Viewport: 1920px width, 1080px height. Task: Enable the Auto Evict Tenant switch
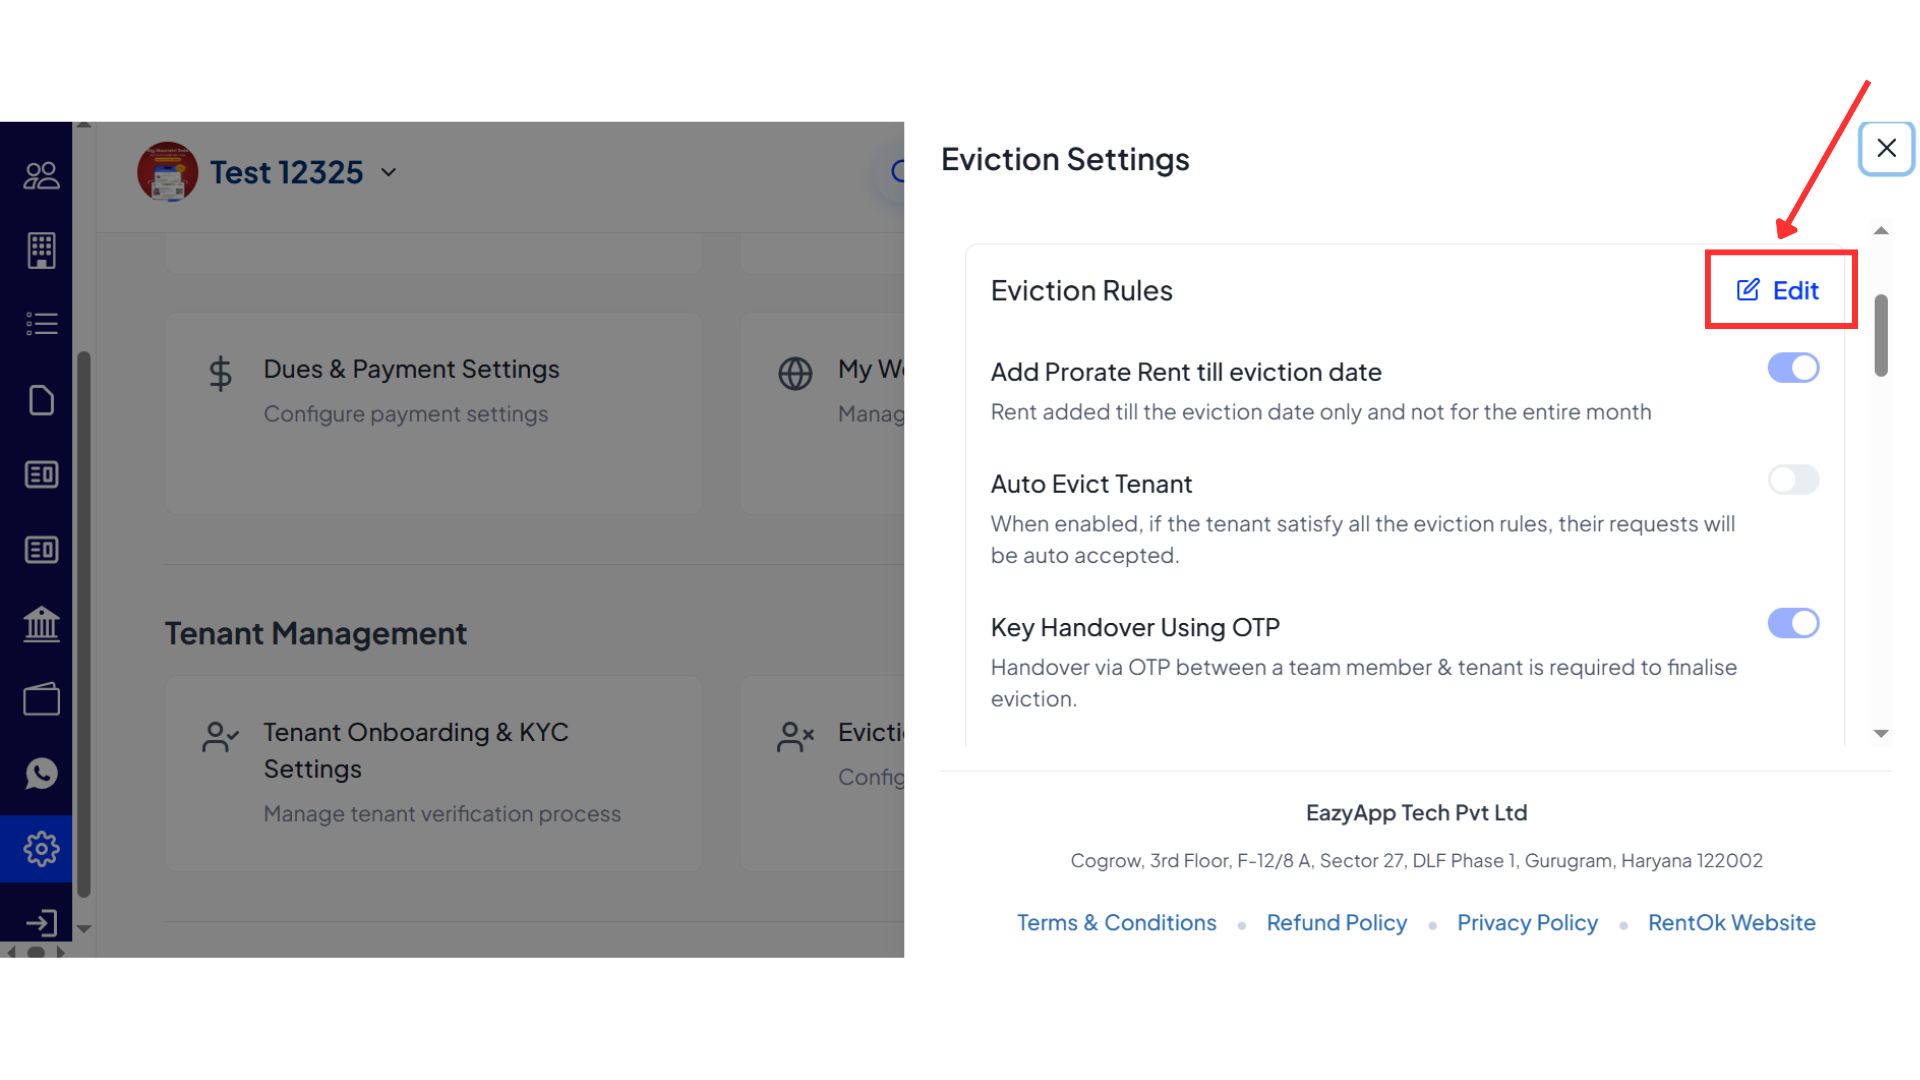tap(1793, 480)
